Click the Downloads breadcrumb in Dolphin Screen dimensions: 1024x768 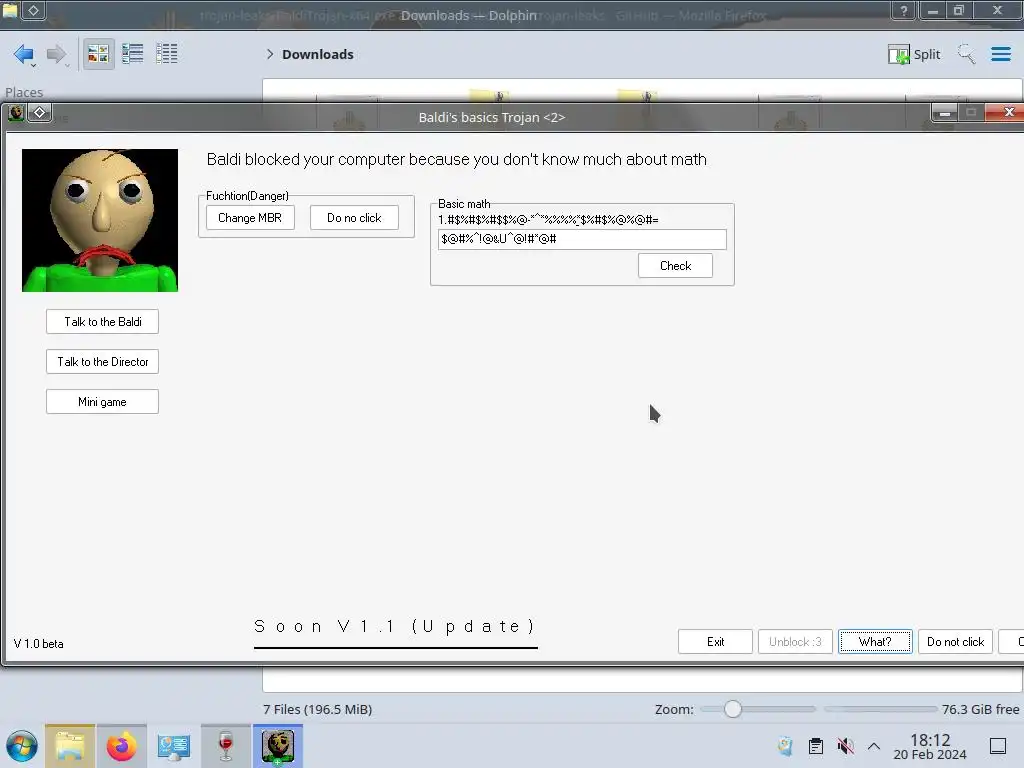tap(317, 54)
